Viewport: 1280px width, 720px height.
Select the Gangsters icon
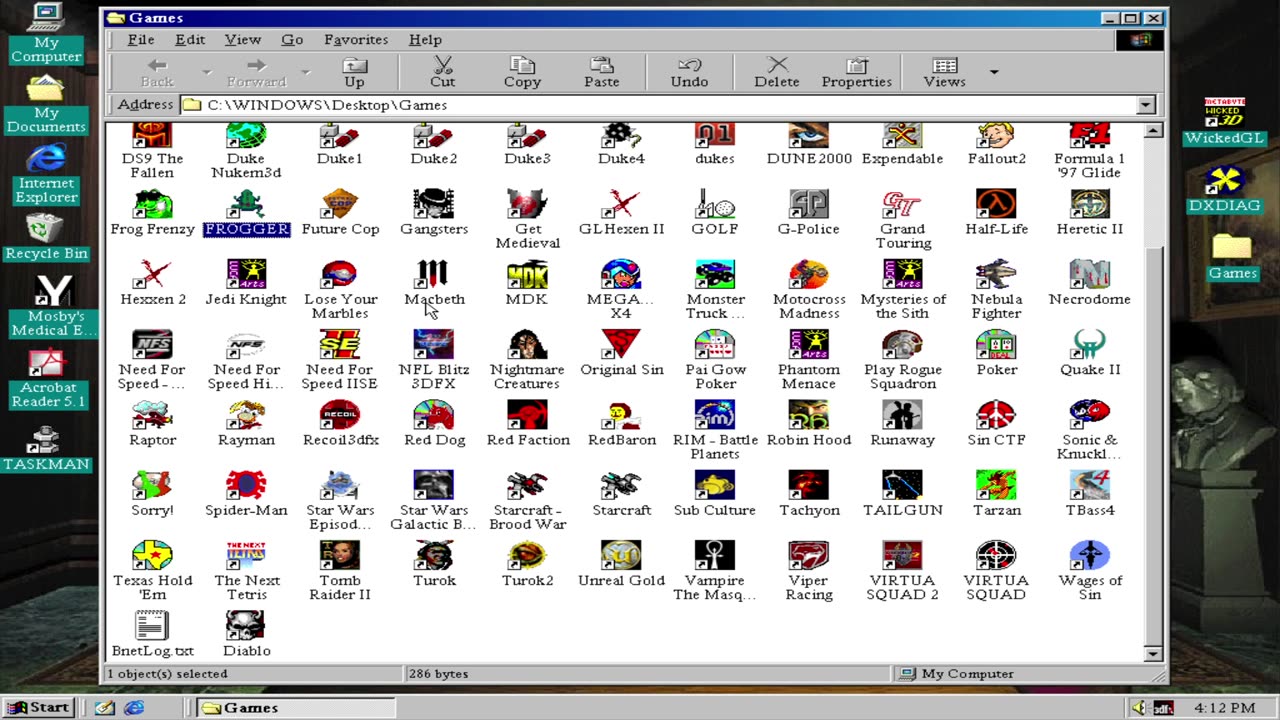point(434,205)
